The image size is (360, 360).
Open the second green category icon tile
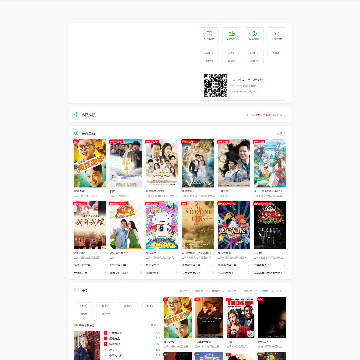[x=232, y=35]
